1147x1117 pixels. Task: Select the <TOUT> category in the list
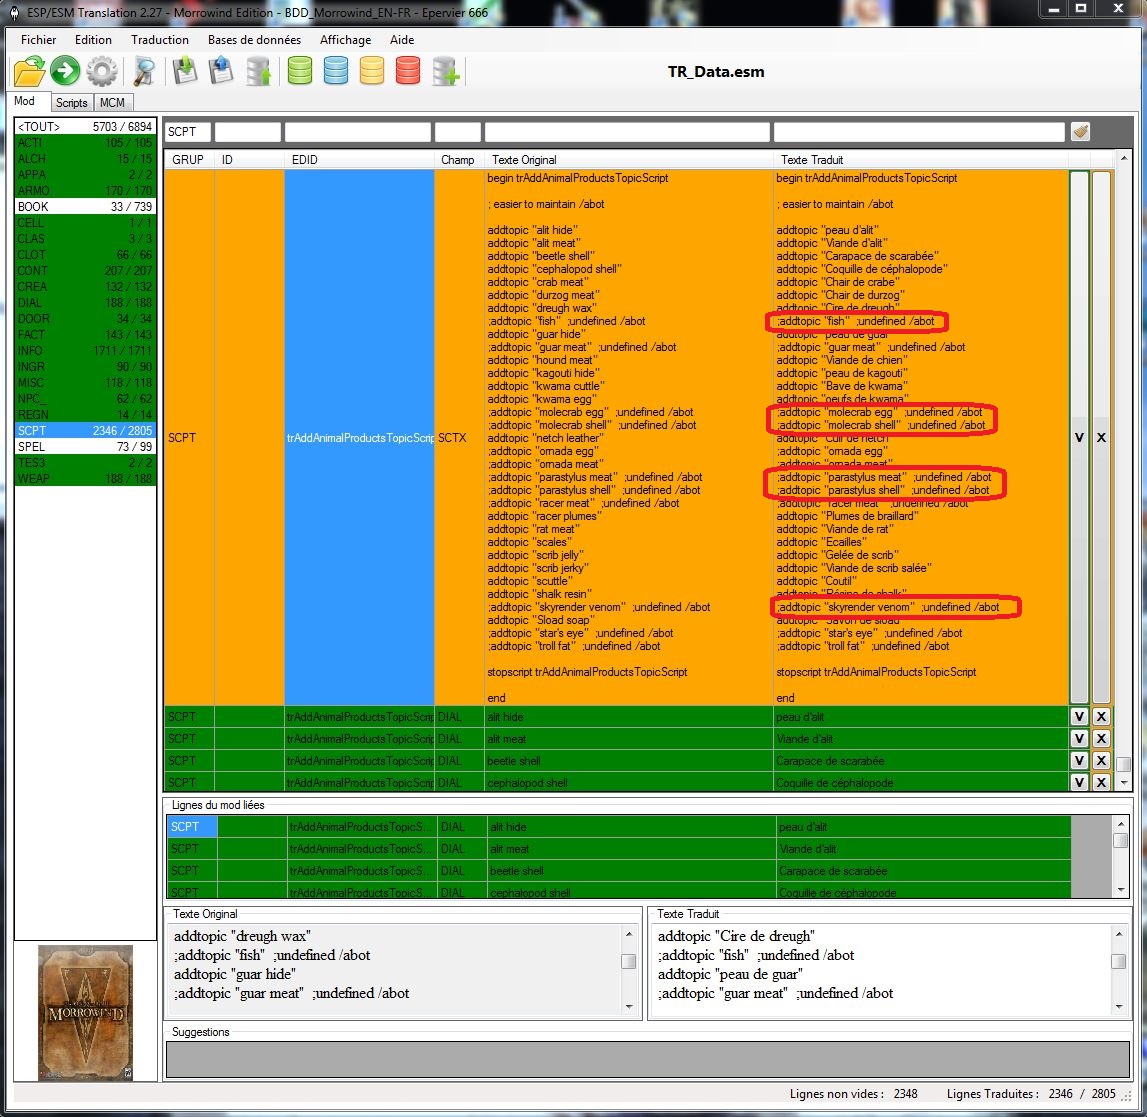[85, 127]
